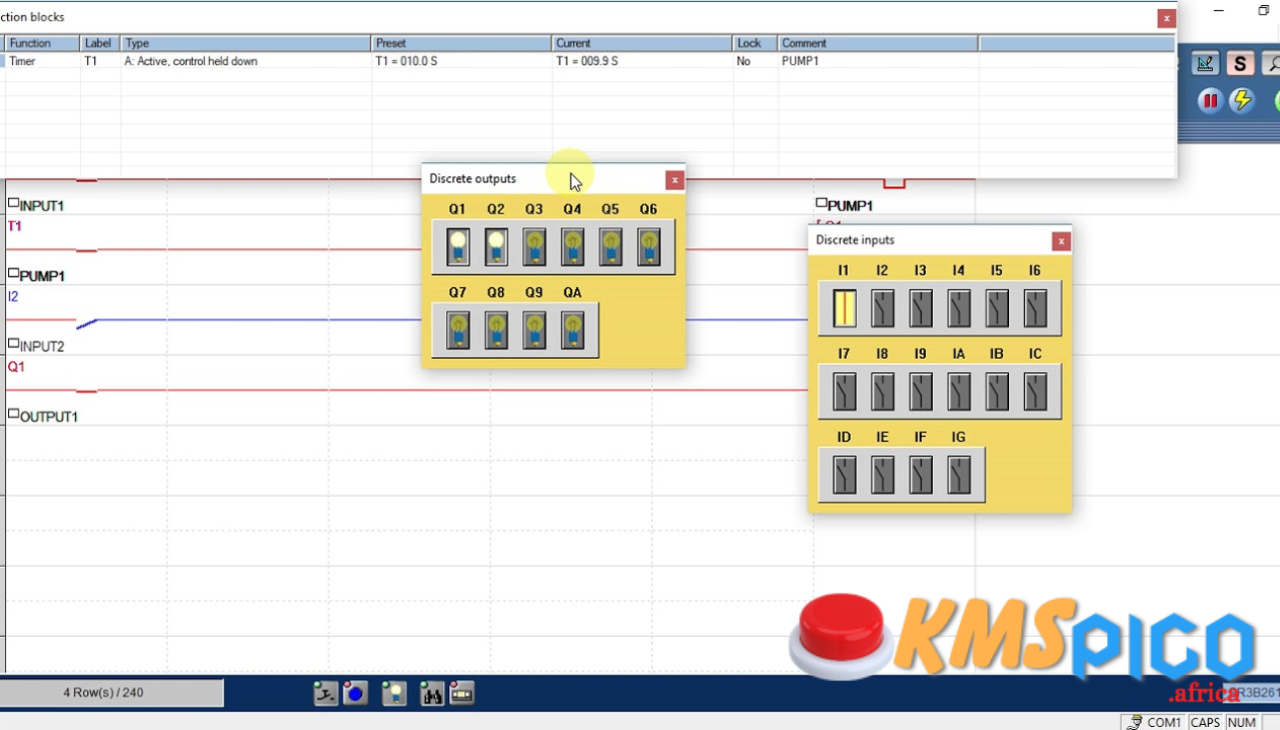Click the Q1 output lamp

coord(458,246)
